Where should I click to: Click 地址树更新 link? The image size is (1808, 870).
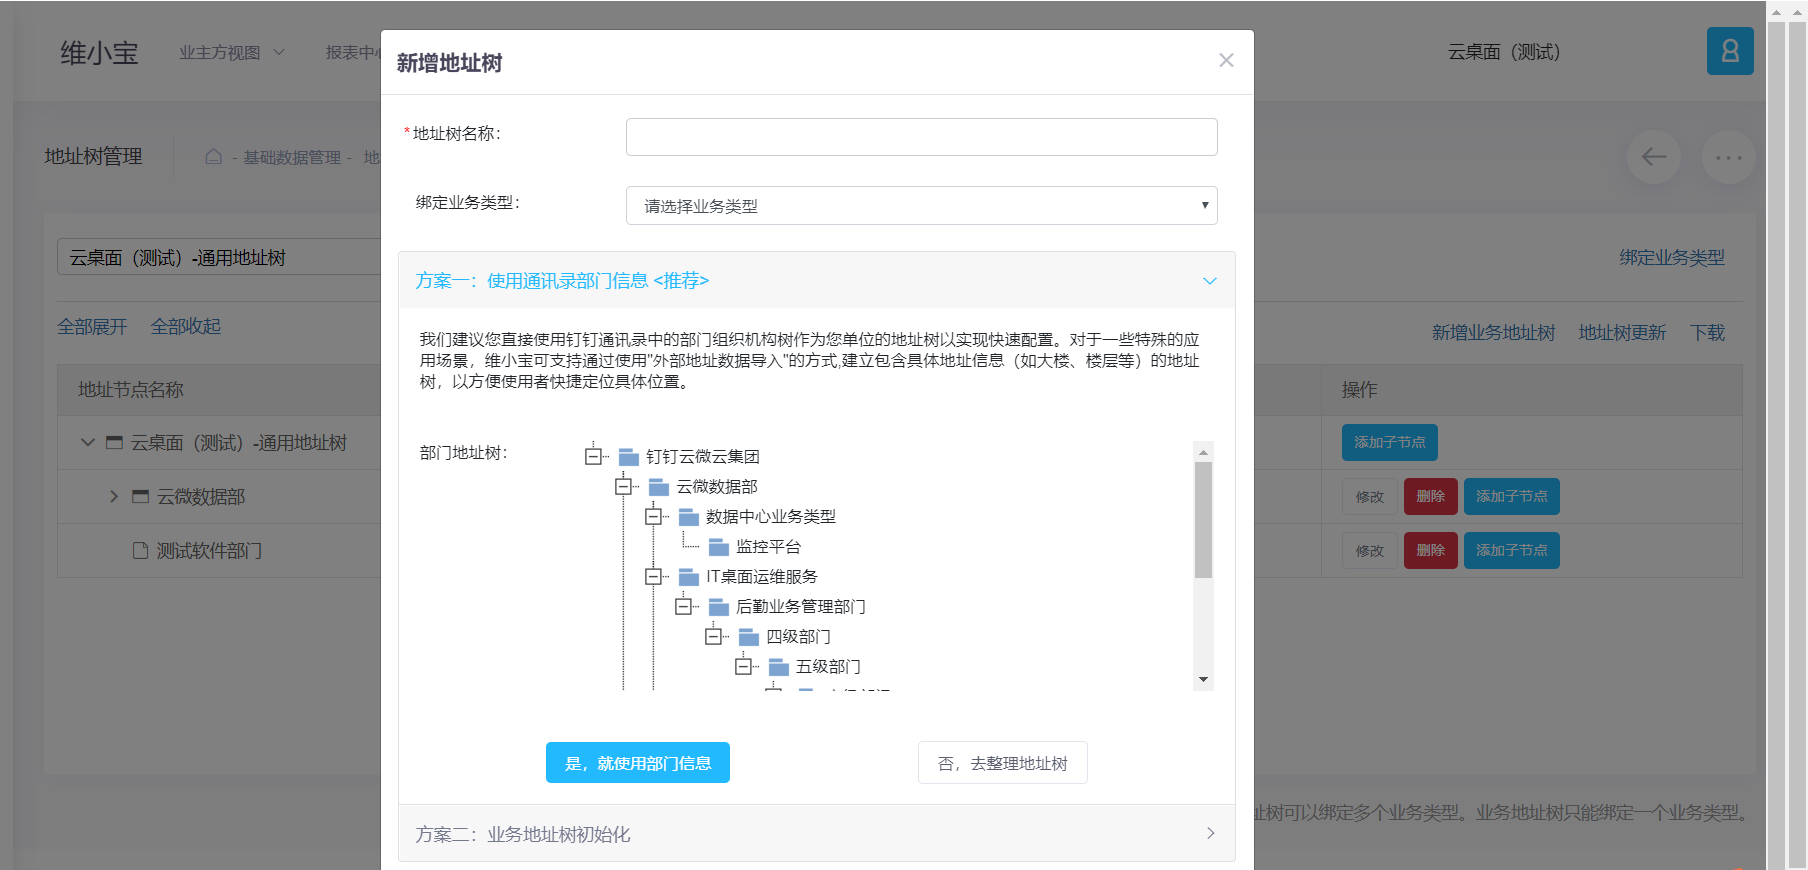(1622, 333)
